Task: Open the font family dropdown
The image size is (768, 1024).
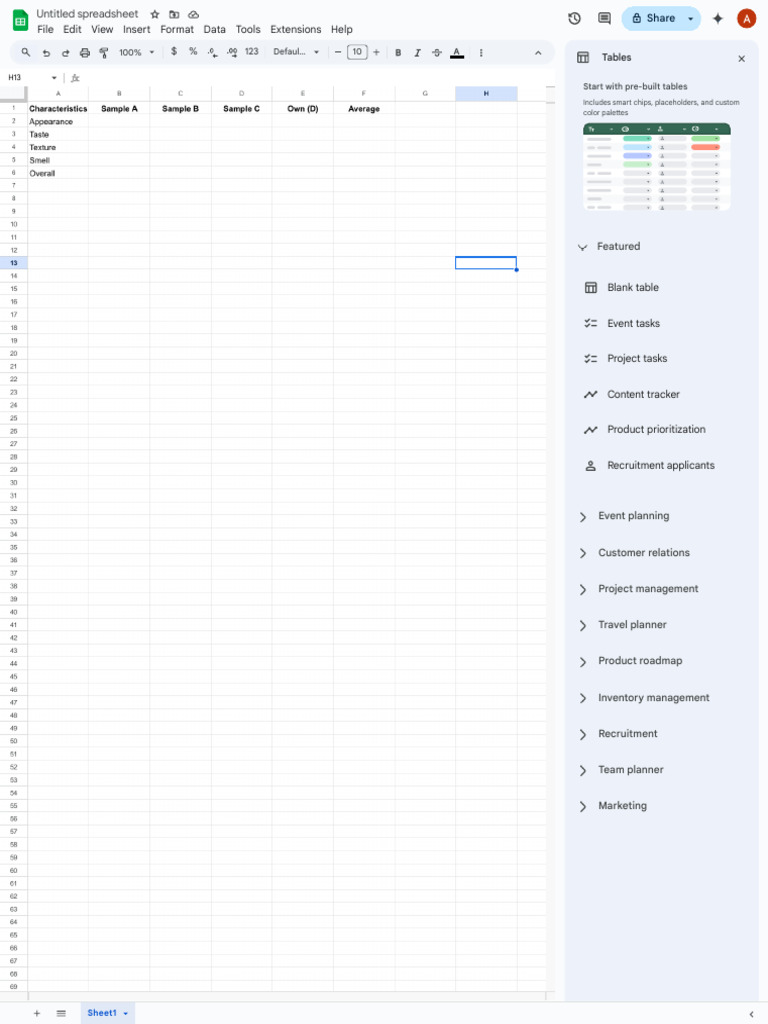Action: point(296,52)
